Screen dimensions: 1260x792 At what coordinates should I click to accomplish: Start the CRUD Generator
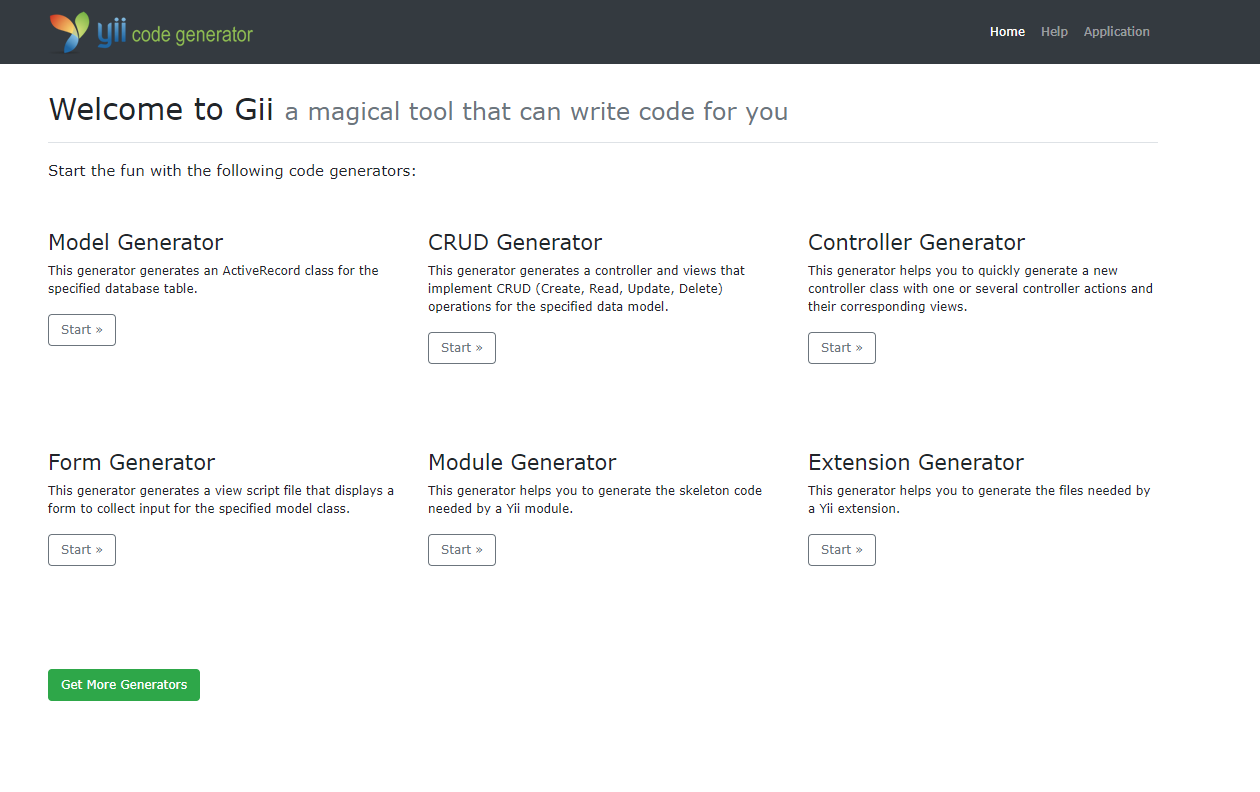click(462, 348)
